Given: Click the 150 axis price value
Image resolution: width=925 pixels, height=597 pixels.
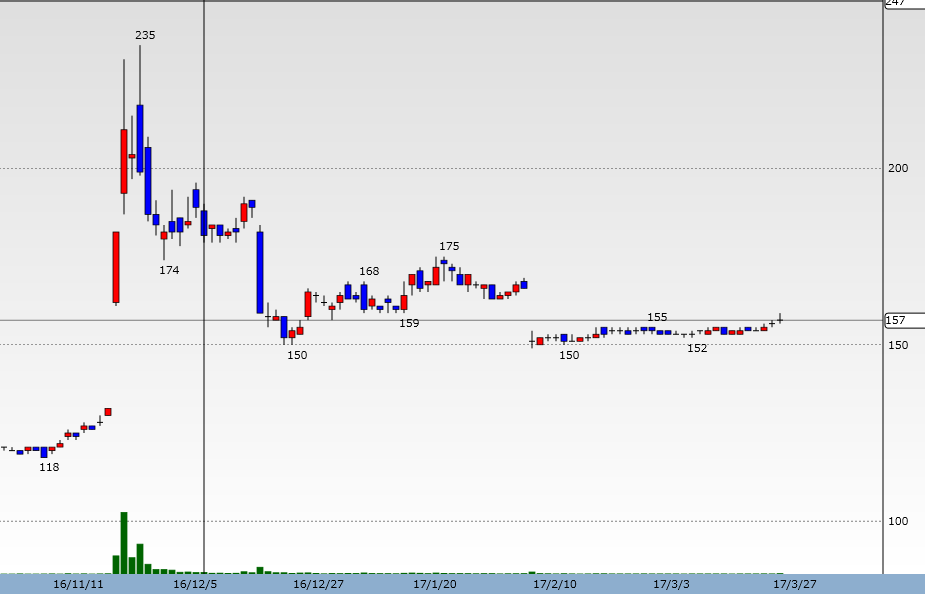Looking at the screenshot, I should pyautogui.click(x=898, y=345).
